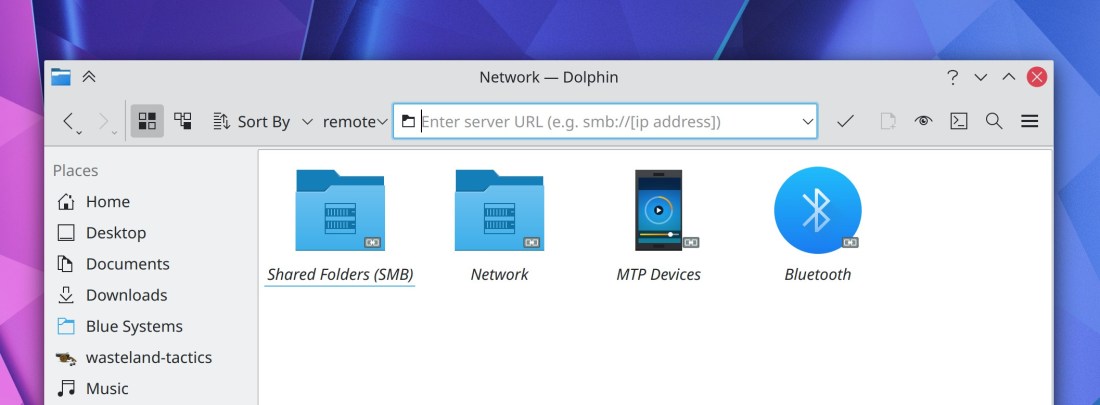Open the Shared Folders (SMB) folder
1100x405 pixels.
[x=340, y=212]
